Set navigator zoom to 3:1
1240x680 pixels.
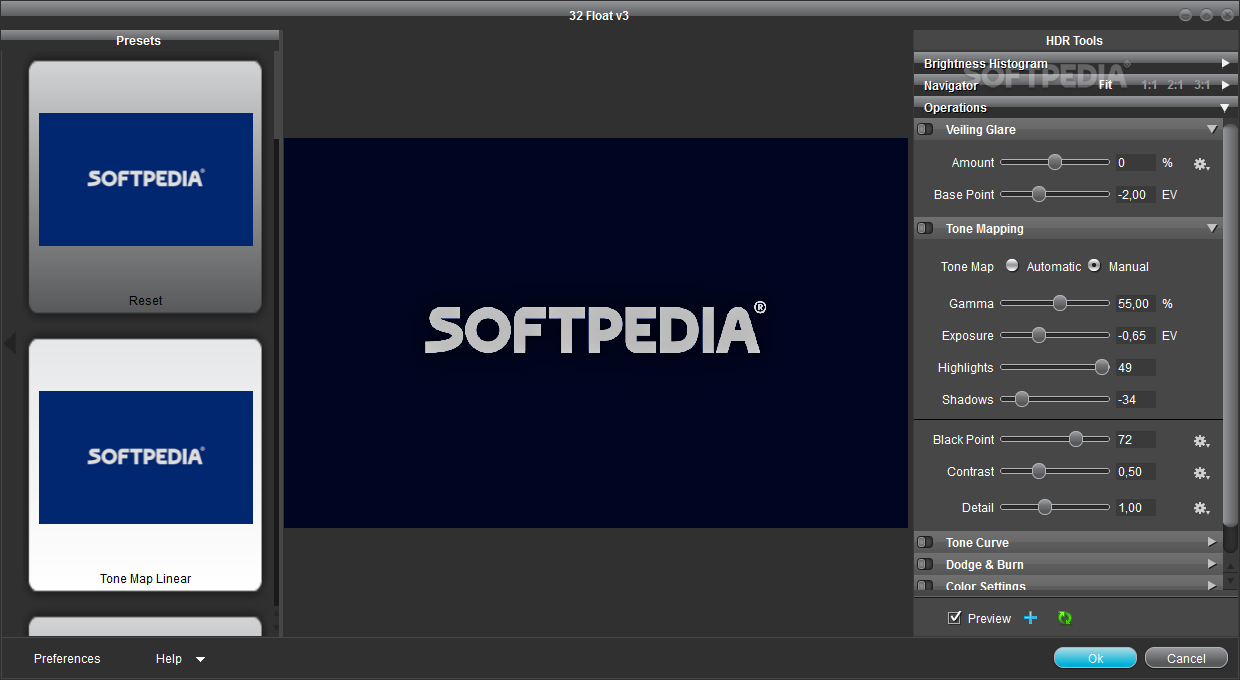1201,85
